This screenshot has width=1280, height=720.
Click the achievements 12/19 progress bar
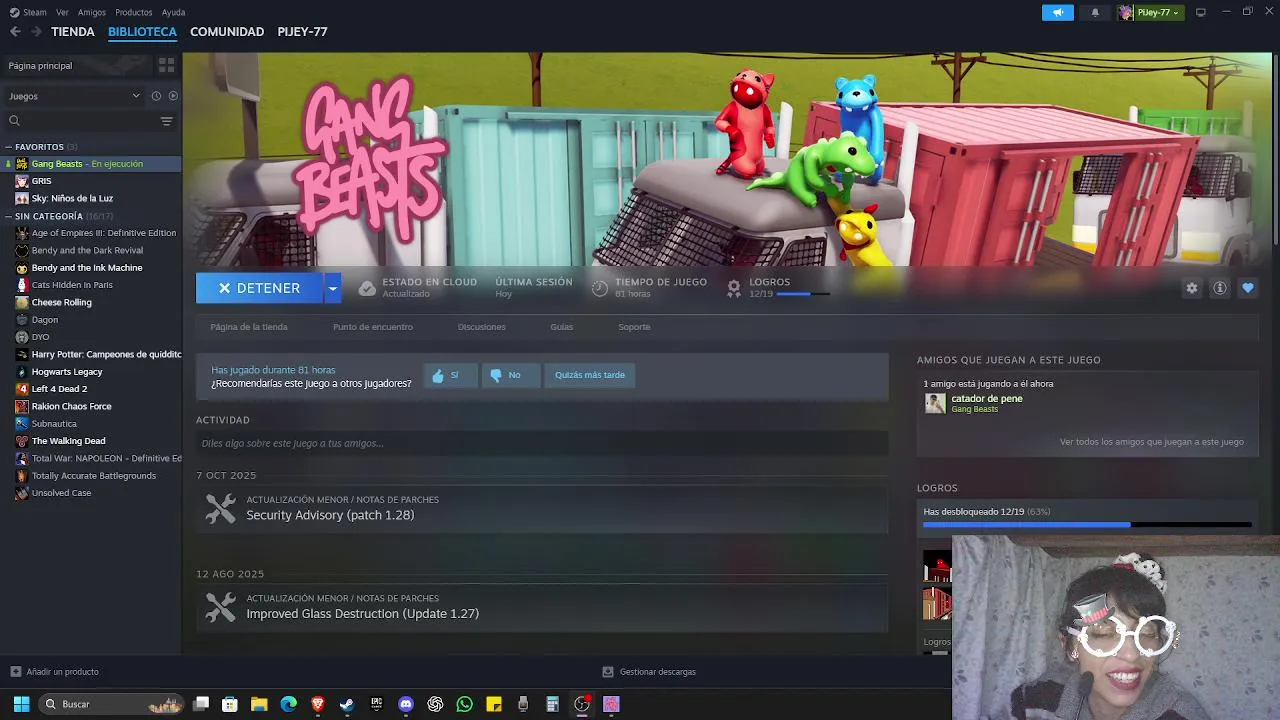[1087, 524]
